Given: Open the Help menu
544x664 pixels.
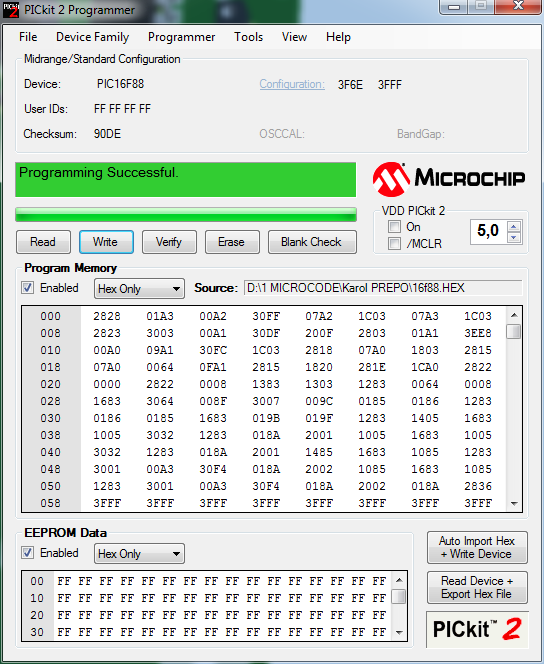Looking at the screenshot, I should tap(338, 37).
